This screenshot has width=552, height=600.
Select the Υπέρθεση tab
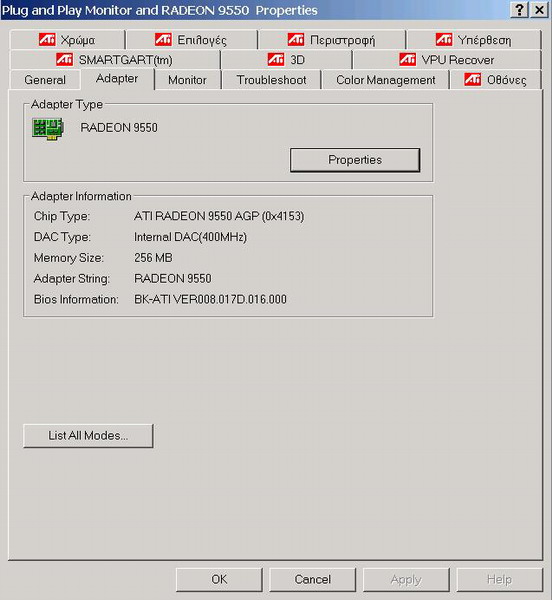point(474,40)
